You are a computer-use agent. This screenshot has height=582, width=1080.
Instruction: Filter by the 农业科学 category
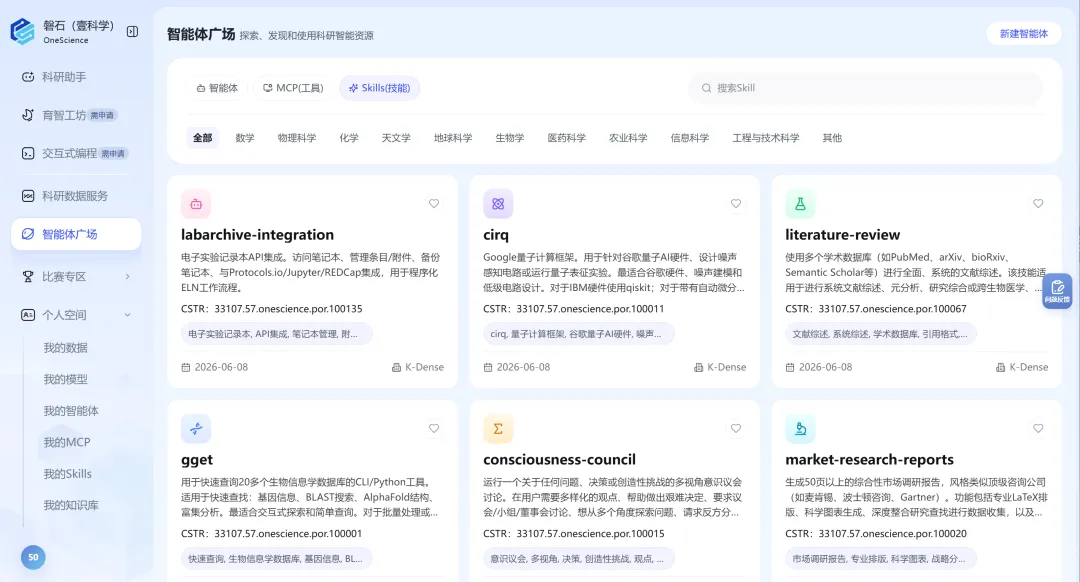point(628,138)
